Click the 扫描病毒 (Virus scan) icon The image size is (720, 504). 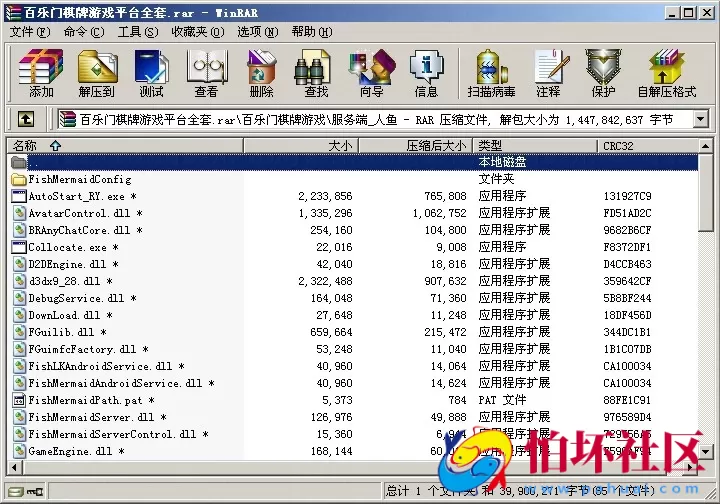(491, 73)
